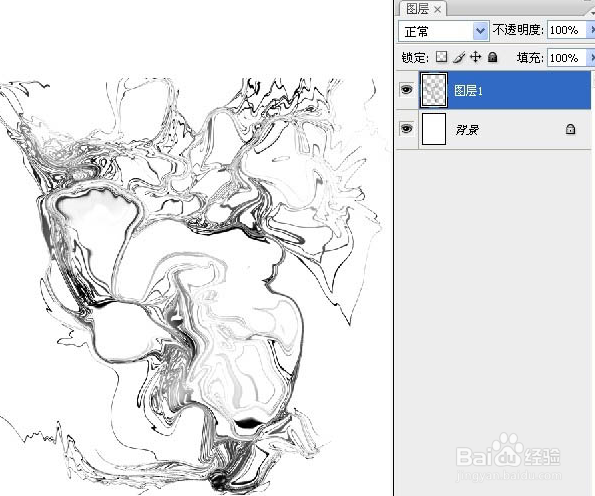Hide the 背景 layer eye icon
595x496 pixels.
406,129
